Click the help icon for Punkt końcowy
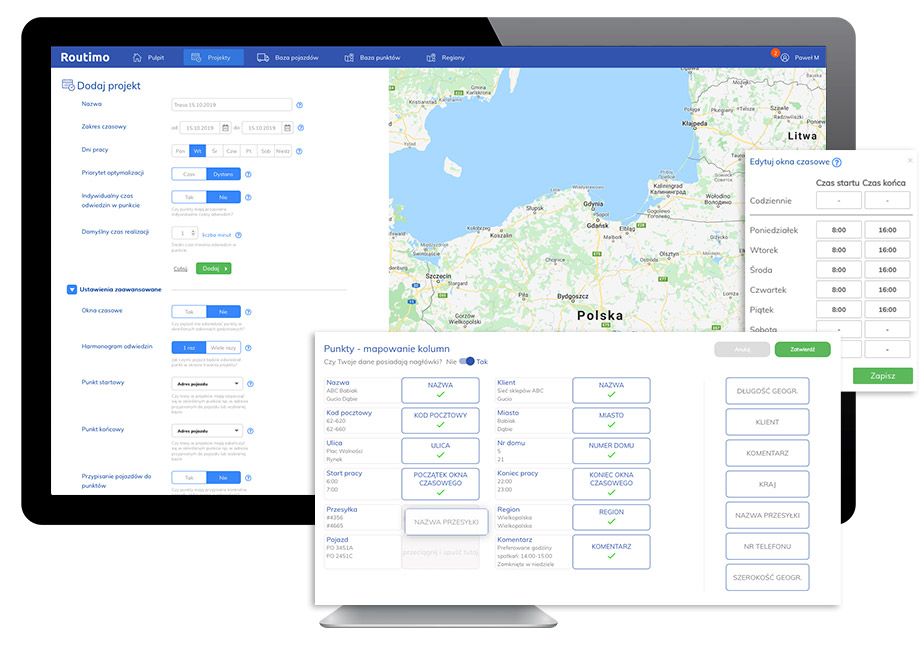Viewport: 924px width, 648px height. (x=250, y=431)
